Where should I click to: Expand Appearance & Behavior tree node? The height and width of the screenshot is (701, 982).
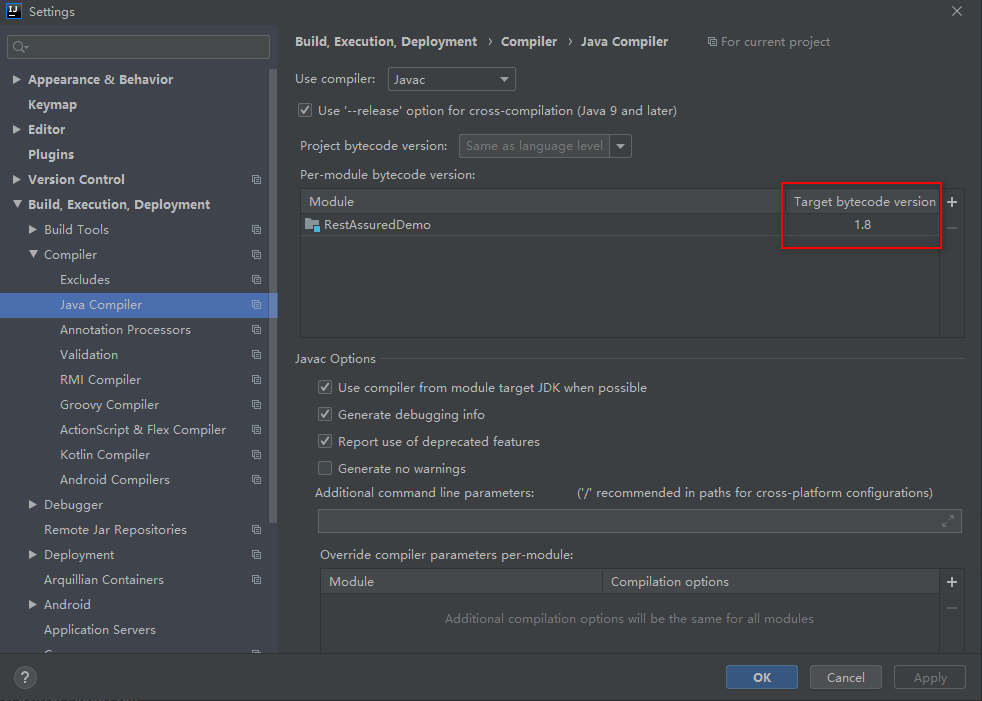coord(17,80)
